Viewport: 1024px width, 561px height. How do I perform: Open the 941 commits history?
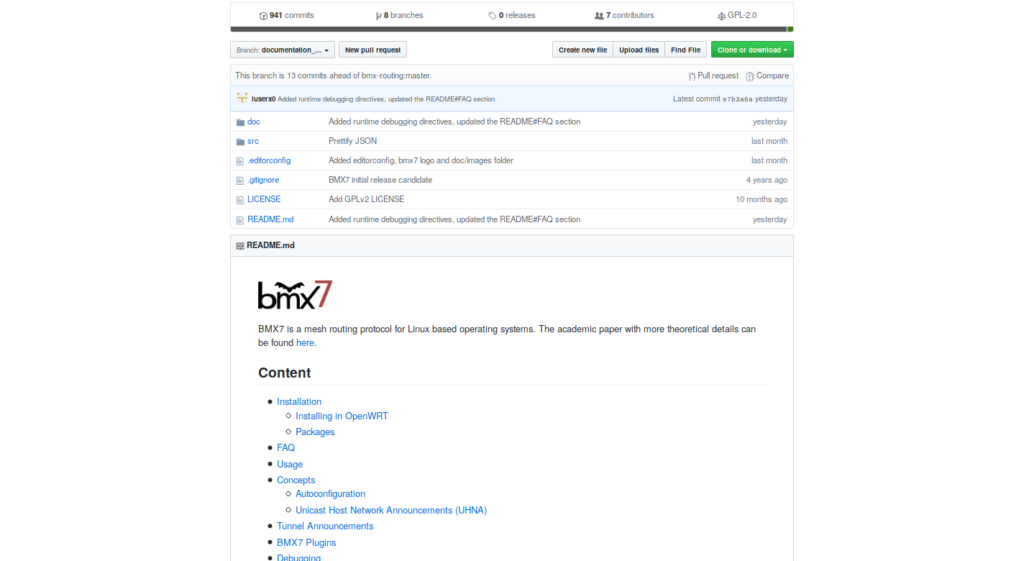[x=286, y=15]
